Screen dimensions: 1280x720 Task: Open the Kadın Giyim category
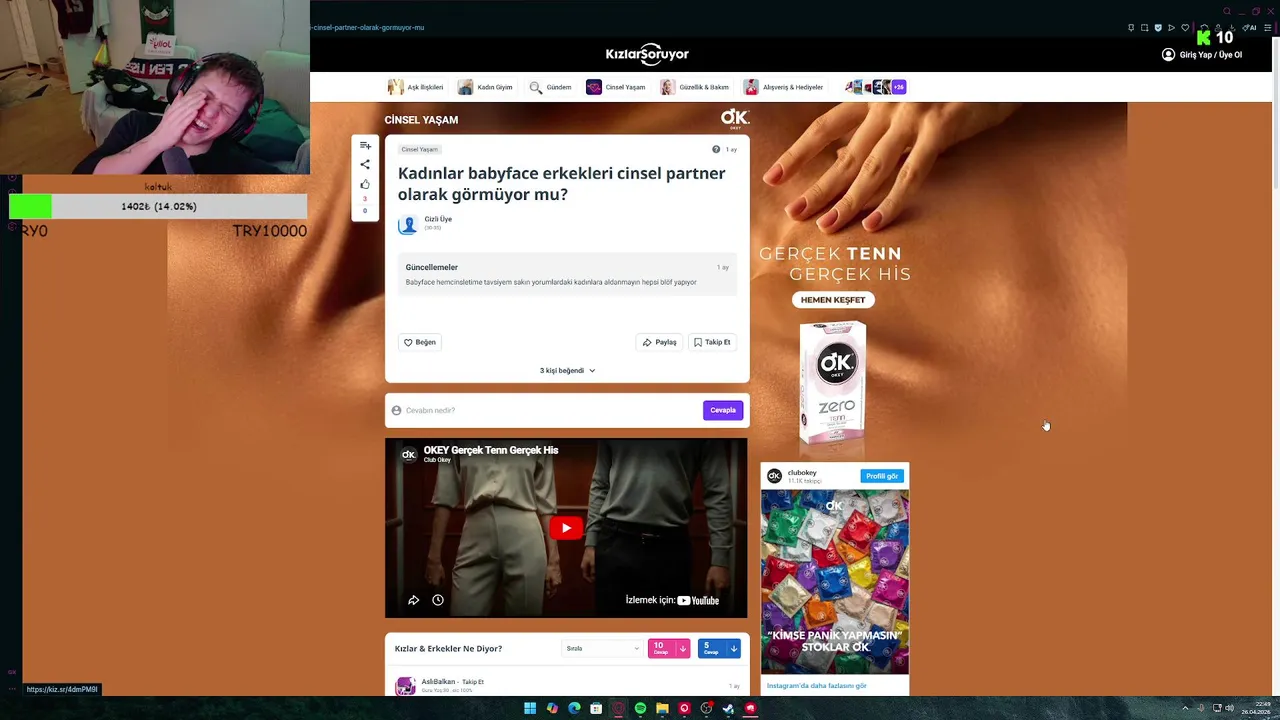(485, 87)
